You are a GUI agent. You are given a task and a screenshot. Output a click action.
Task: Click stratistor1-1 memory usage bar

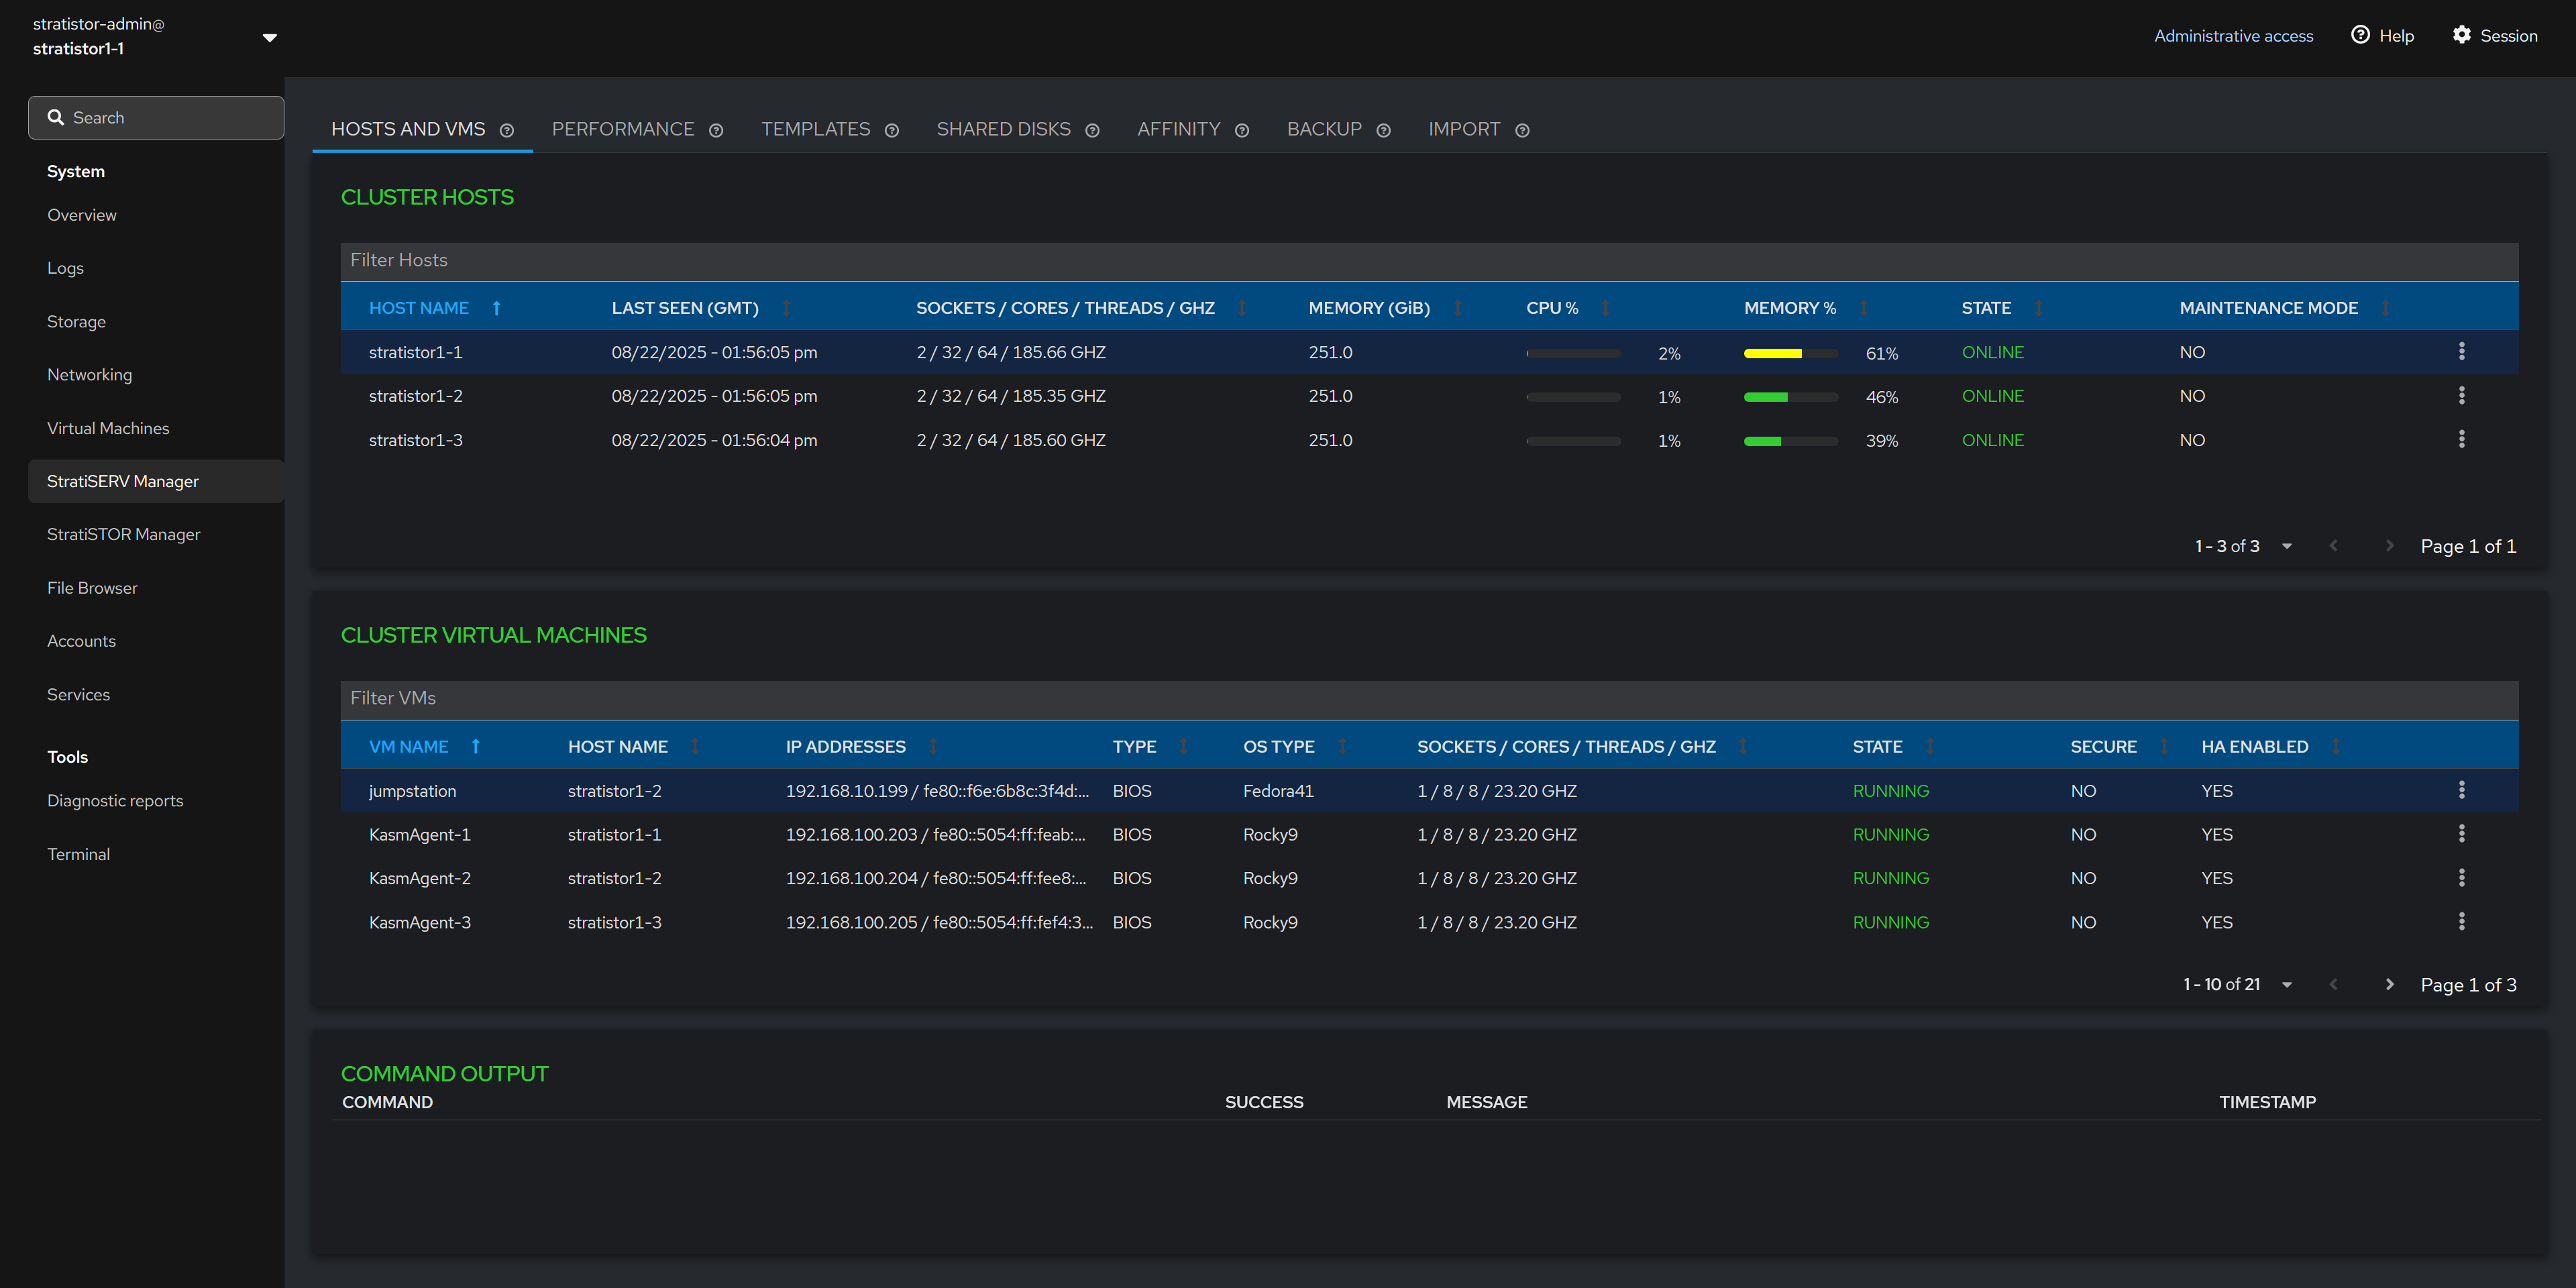tap(1790, 353)
